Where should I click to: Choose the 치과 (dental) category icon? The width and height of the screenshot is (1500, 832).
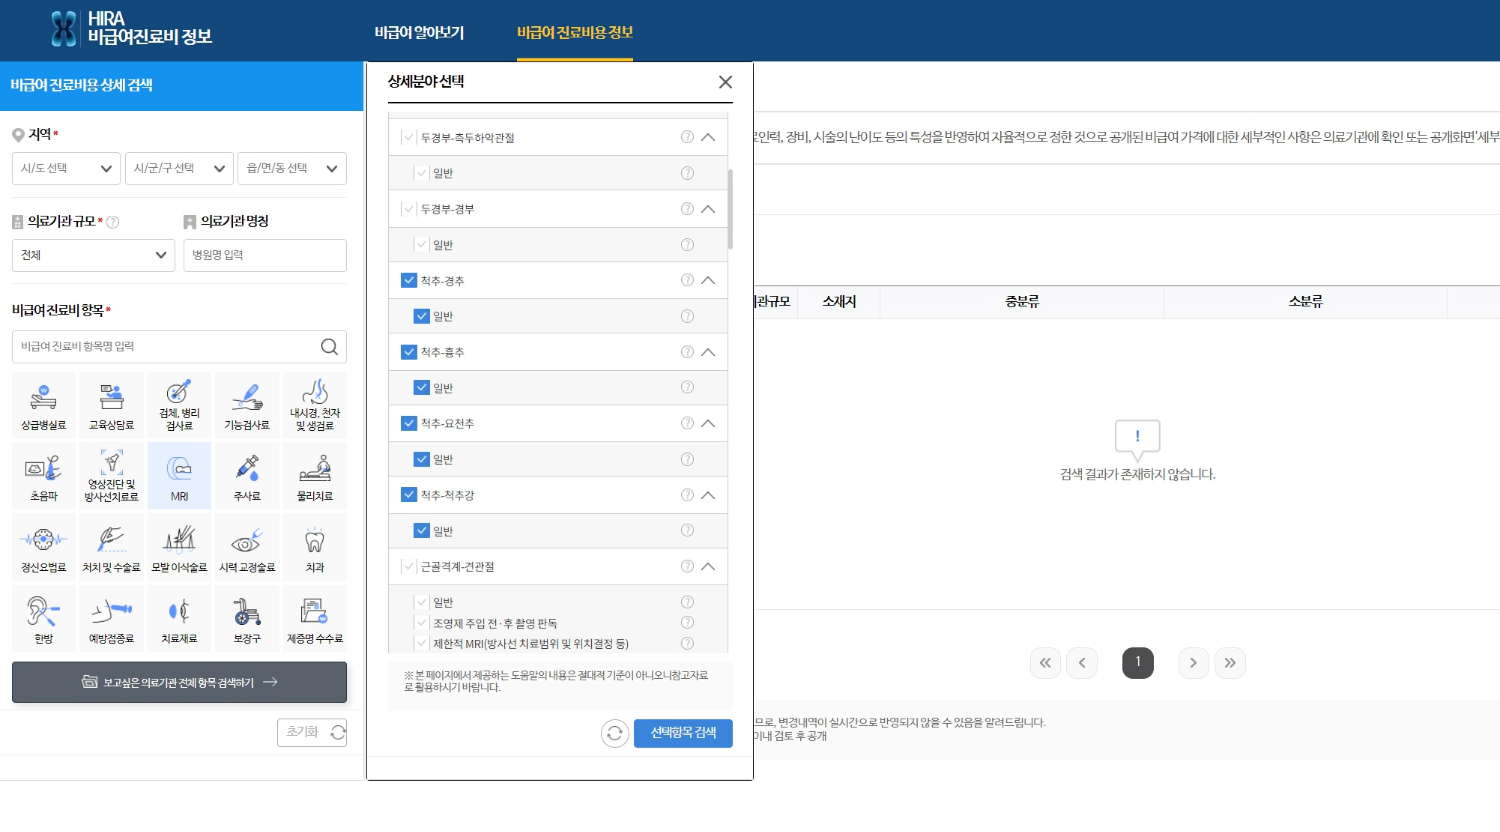click(x=314, y=546)
